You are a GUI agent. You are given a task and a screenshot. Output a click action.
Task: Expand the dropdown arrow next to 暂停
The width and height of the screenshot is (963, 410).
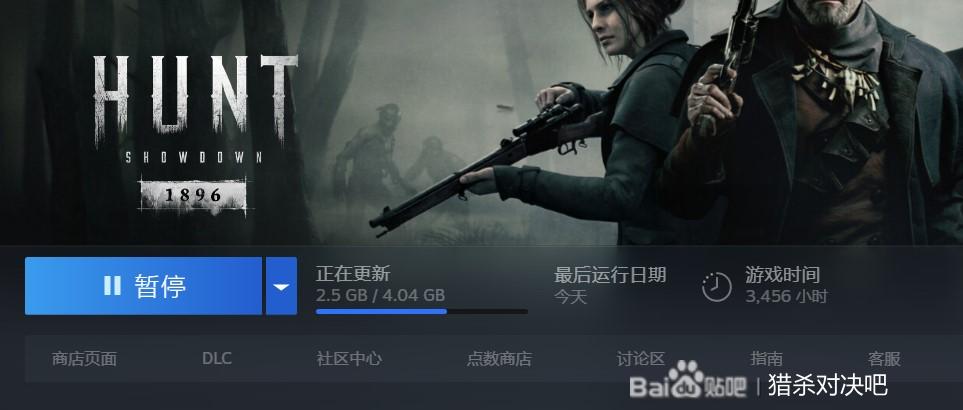point(281,286)
